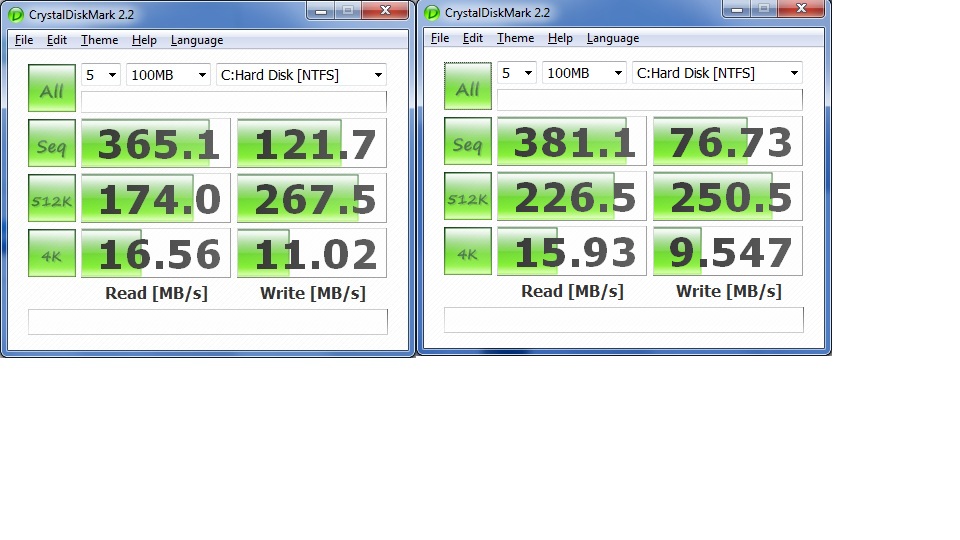The image size is (960, 540).
Task: Click 4K write value 9.547
Action: pyautogui.click(x=728, y=251)
